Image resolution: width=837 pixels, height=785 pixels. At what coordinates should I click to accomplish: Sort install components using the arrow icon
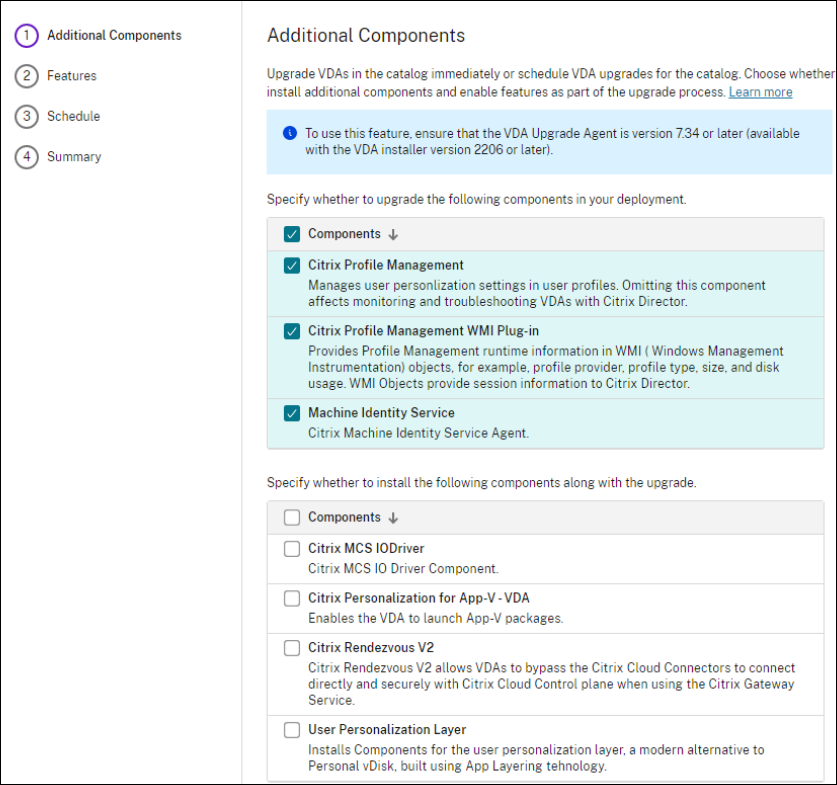393,518
